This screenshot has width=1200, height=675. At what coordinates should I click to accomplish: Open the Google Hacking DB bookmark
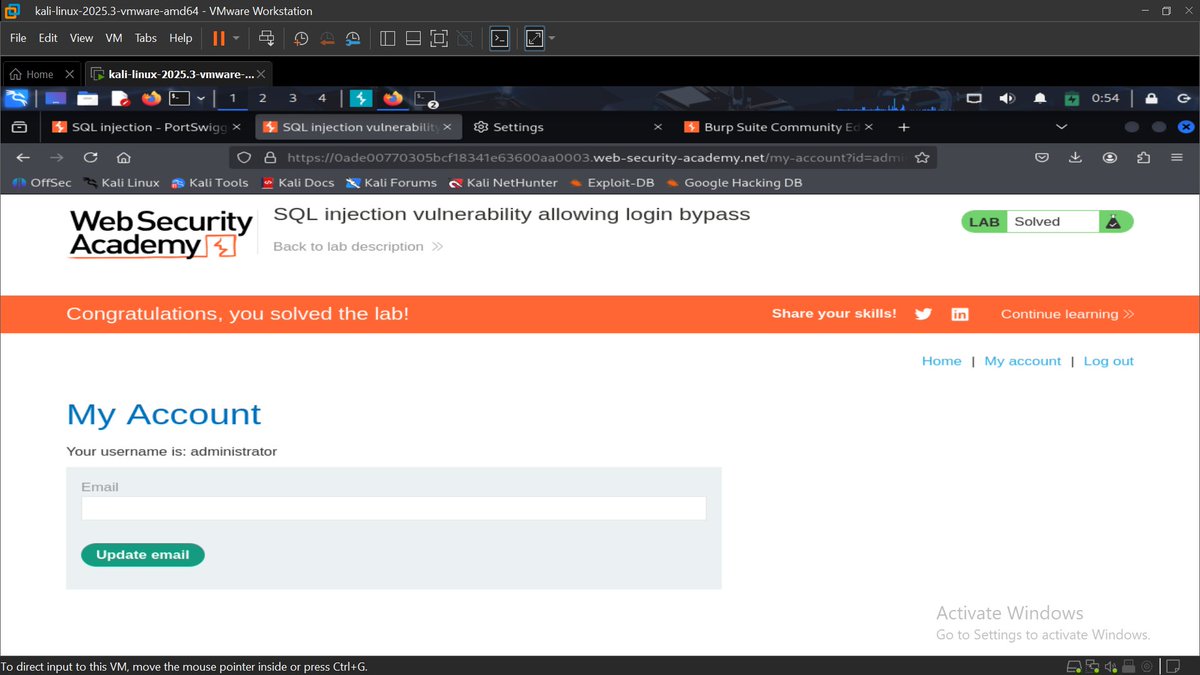point(734,183)
